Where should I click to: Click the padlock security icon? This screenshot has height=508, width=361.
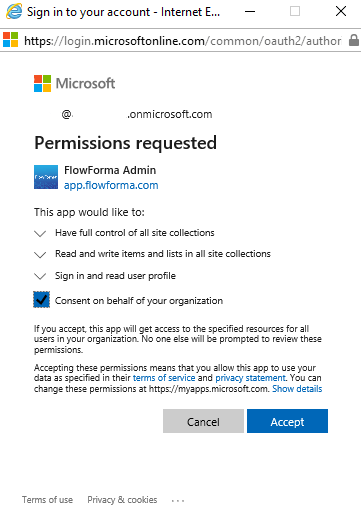click(x=354, y=40)
